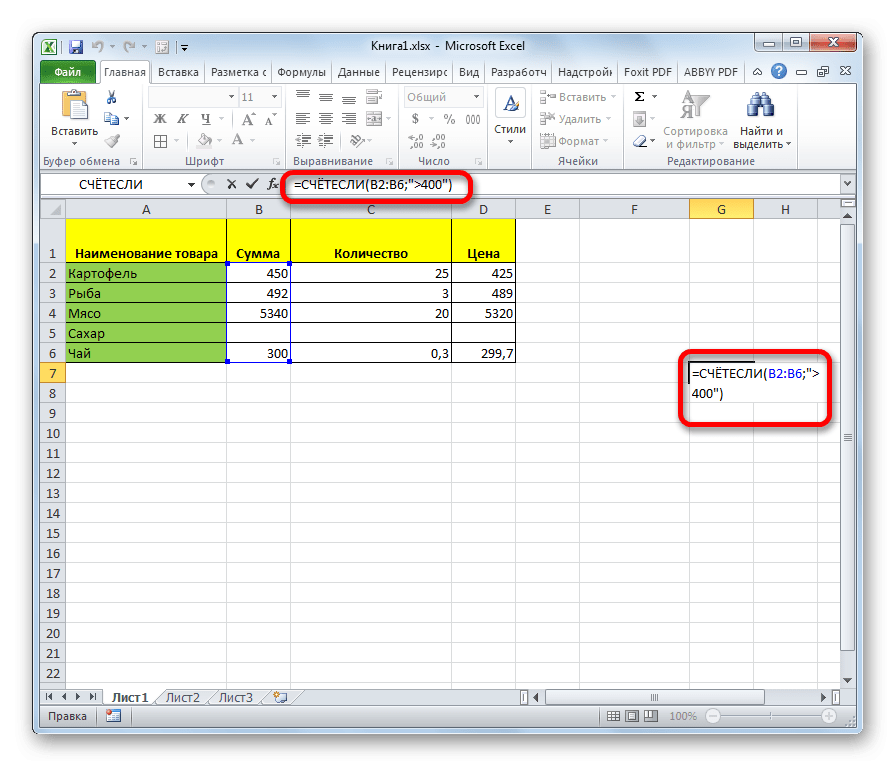The width and height of the screenshot is (896, 767).
Task: Increase font size with large A icon
Action: [248, 119]
